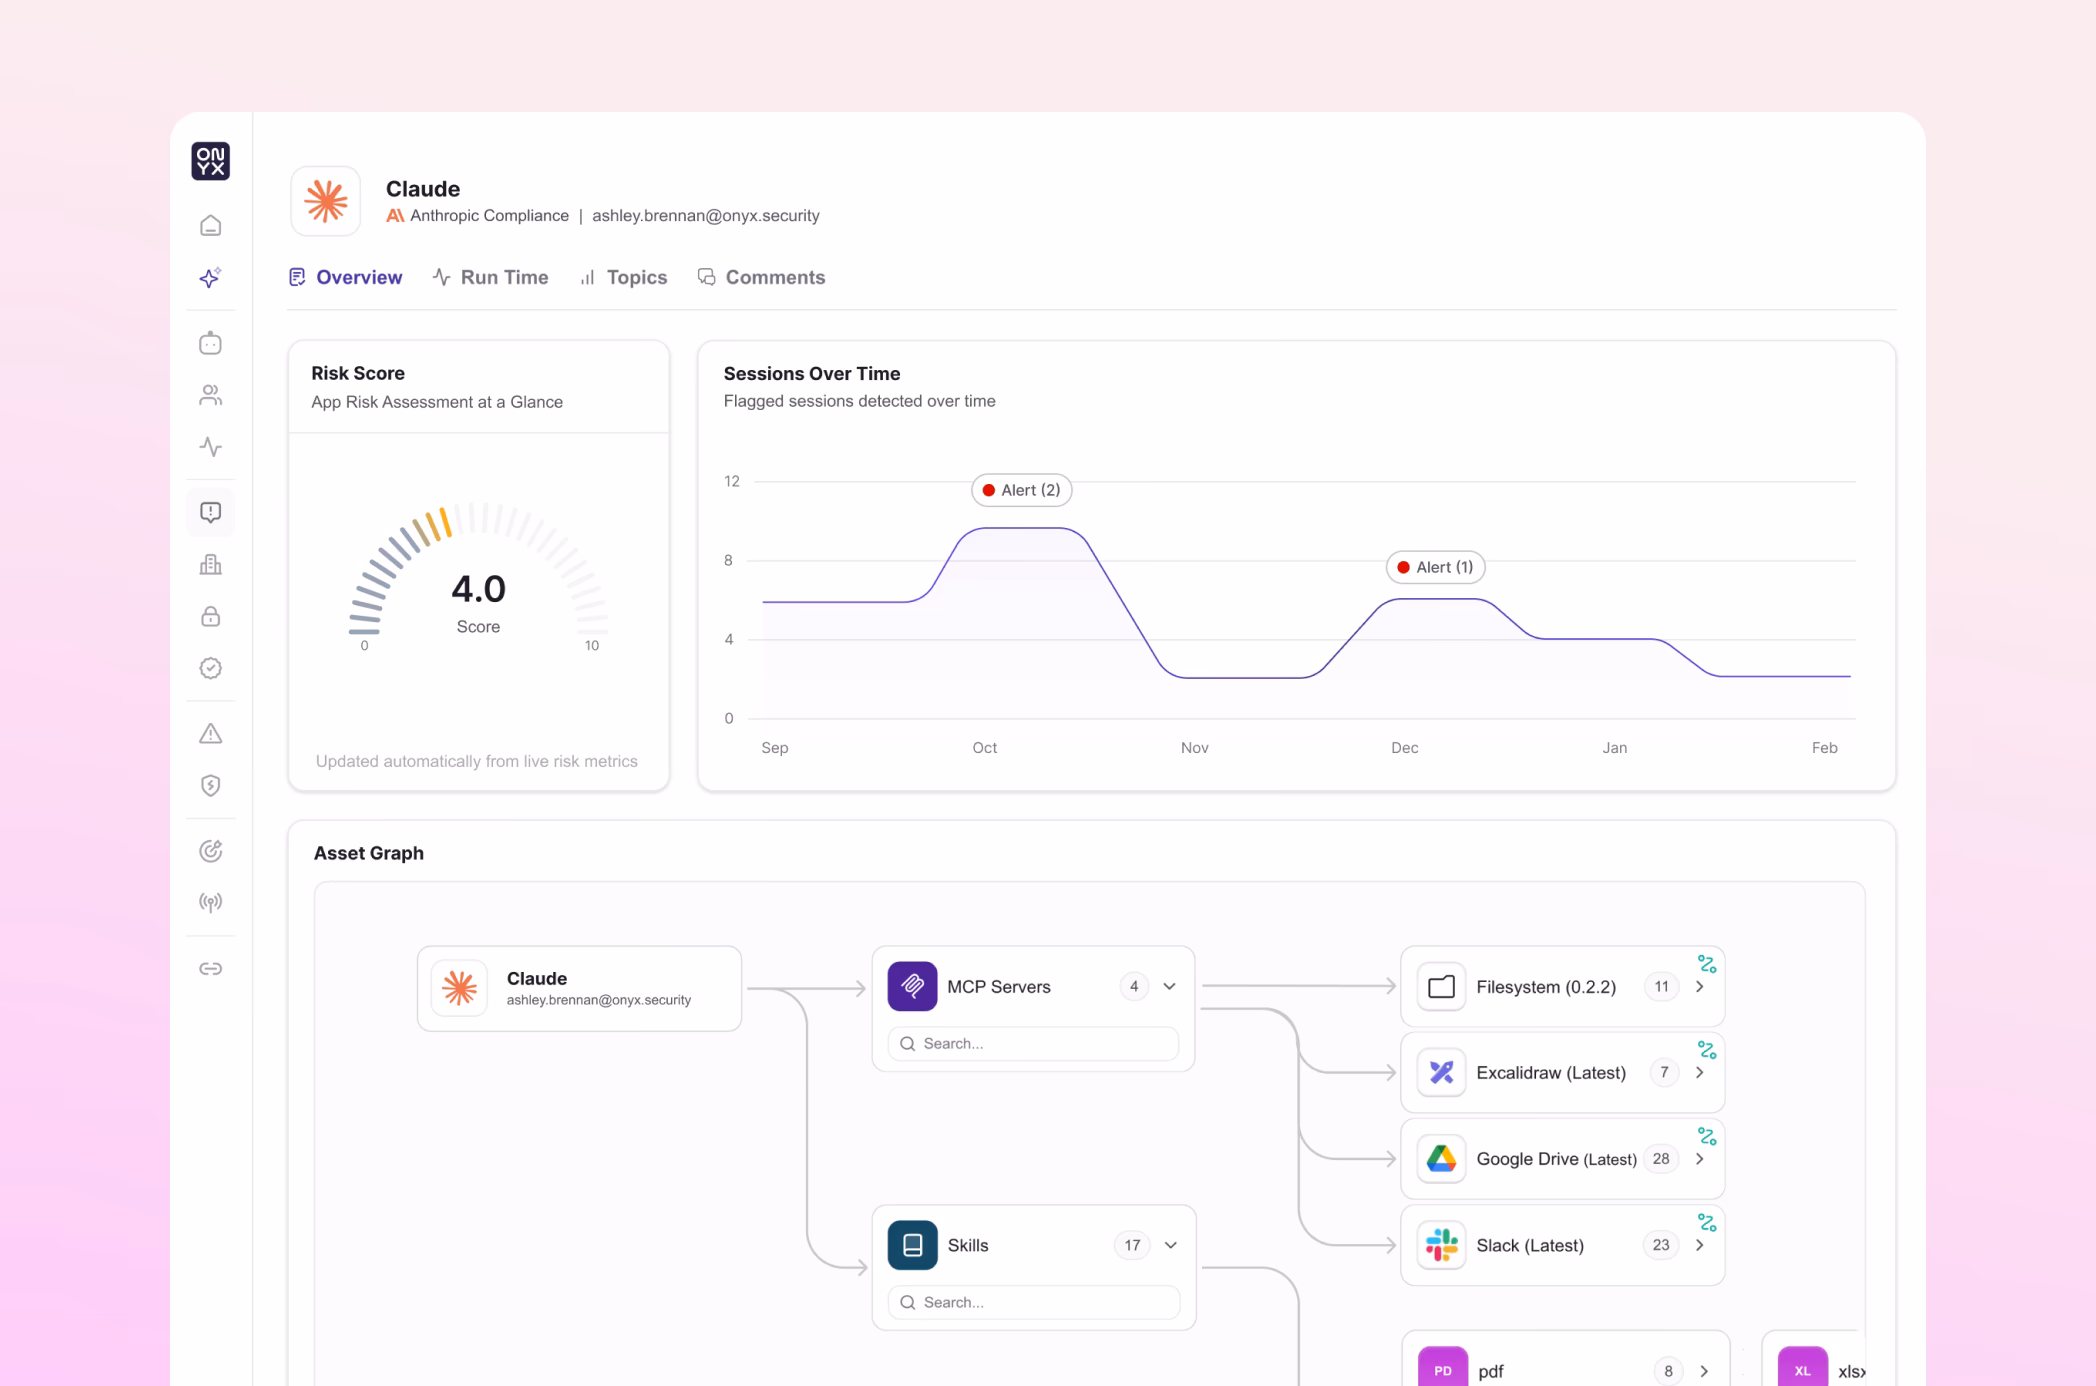Viewport: 2096px width, 1386px height.
Task: Click the connection icon above Excalidraw card
Action: click(1707, 1050)
